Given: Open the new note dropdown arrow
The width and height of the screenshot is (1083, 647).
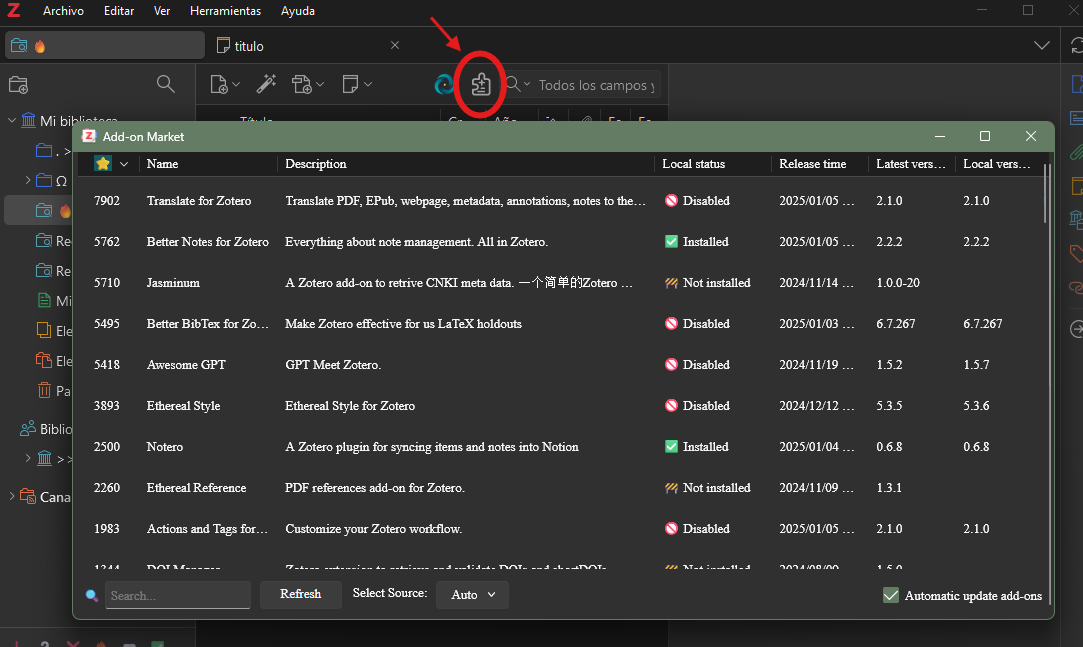Looking at the screenshot, I should click(x=367, y=84).
